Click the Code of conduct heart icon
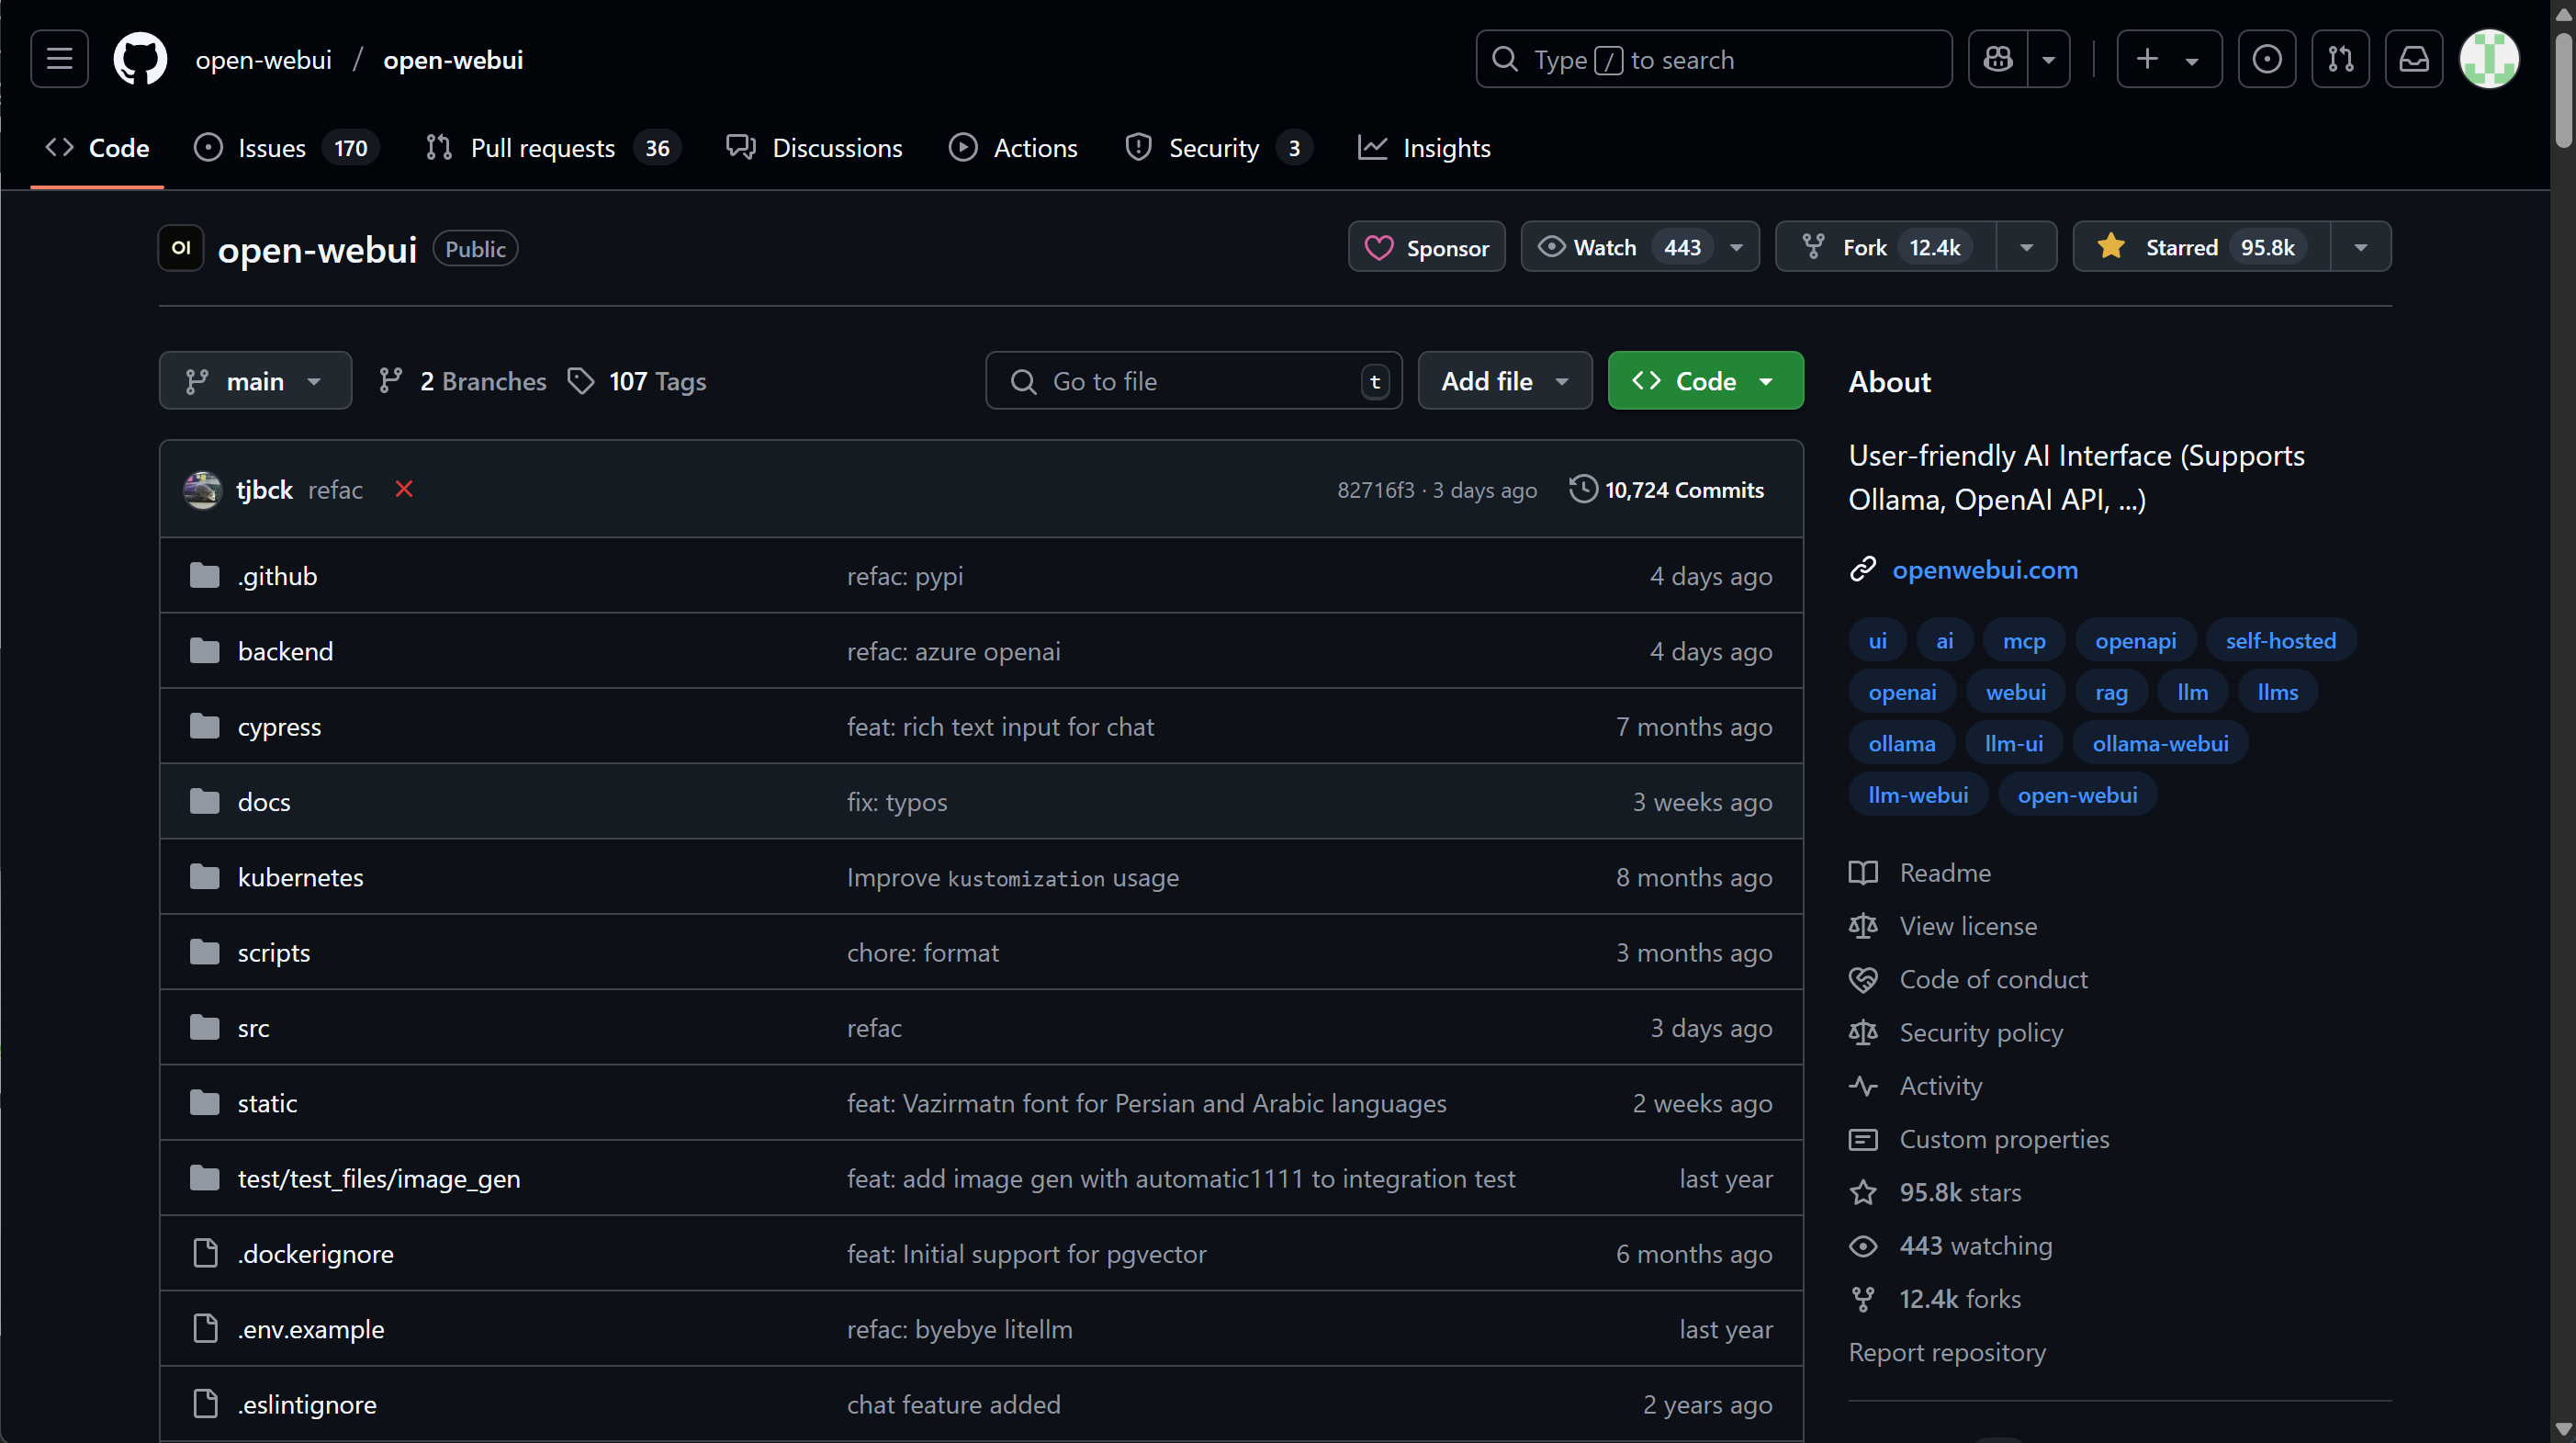The width and height of the screenshot is (2576, 1443). (1862, 979)
